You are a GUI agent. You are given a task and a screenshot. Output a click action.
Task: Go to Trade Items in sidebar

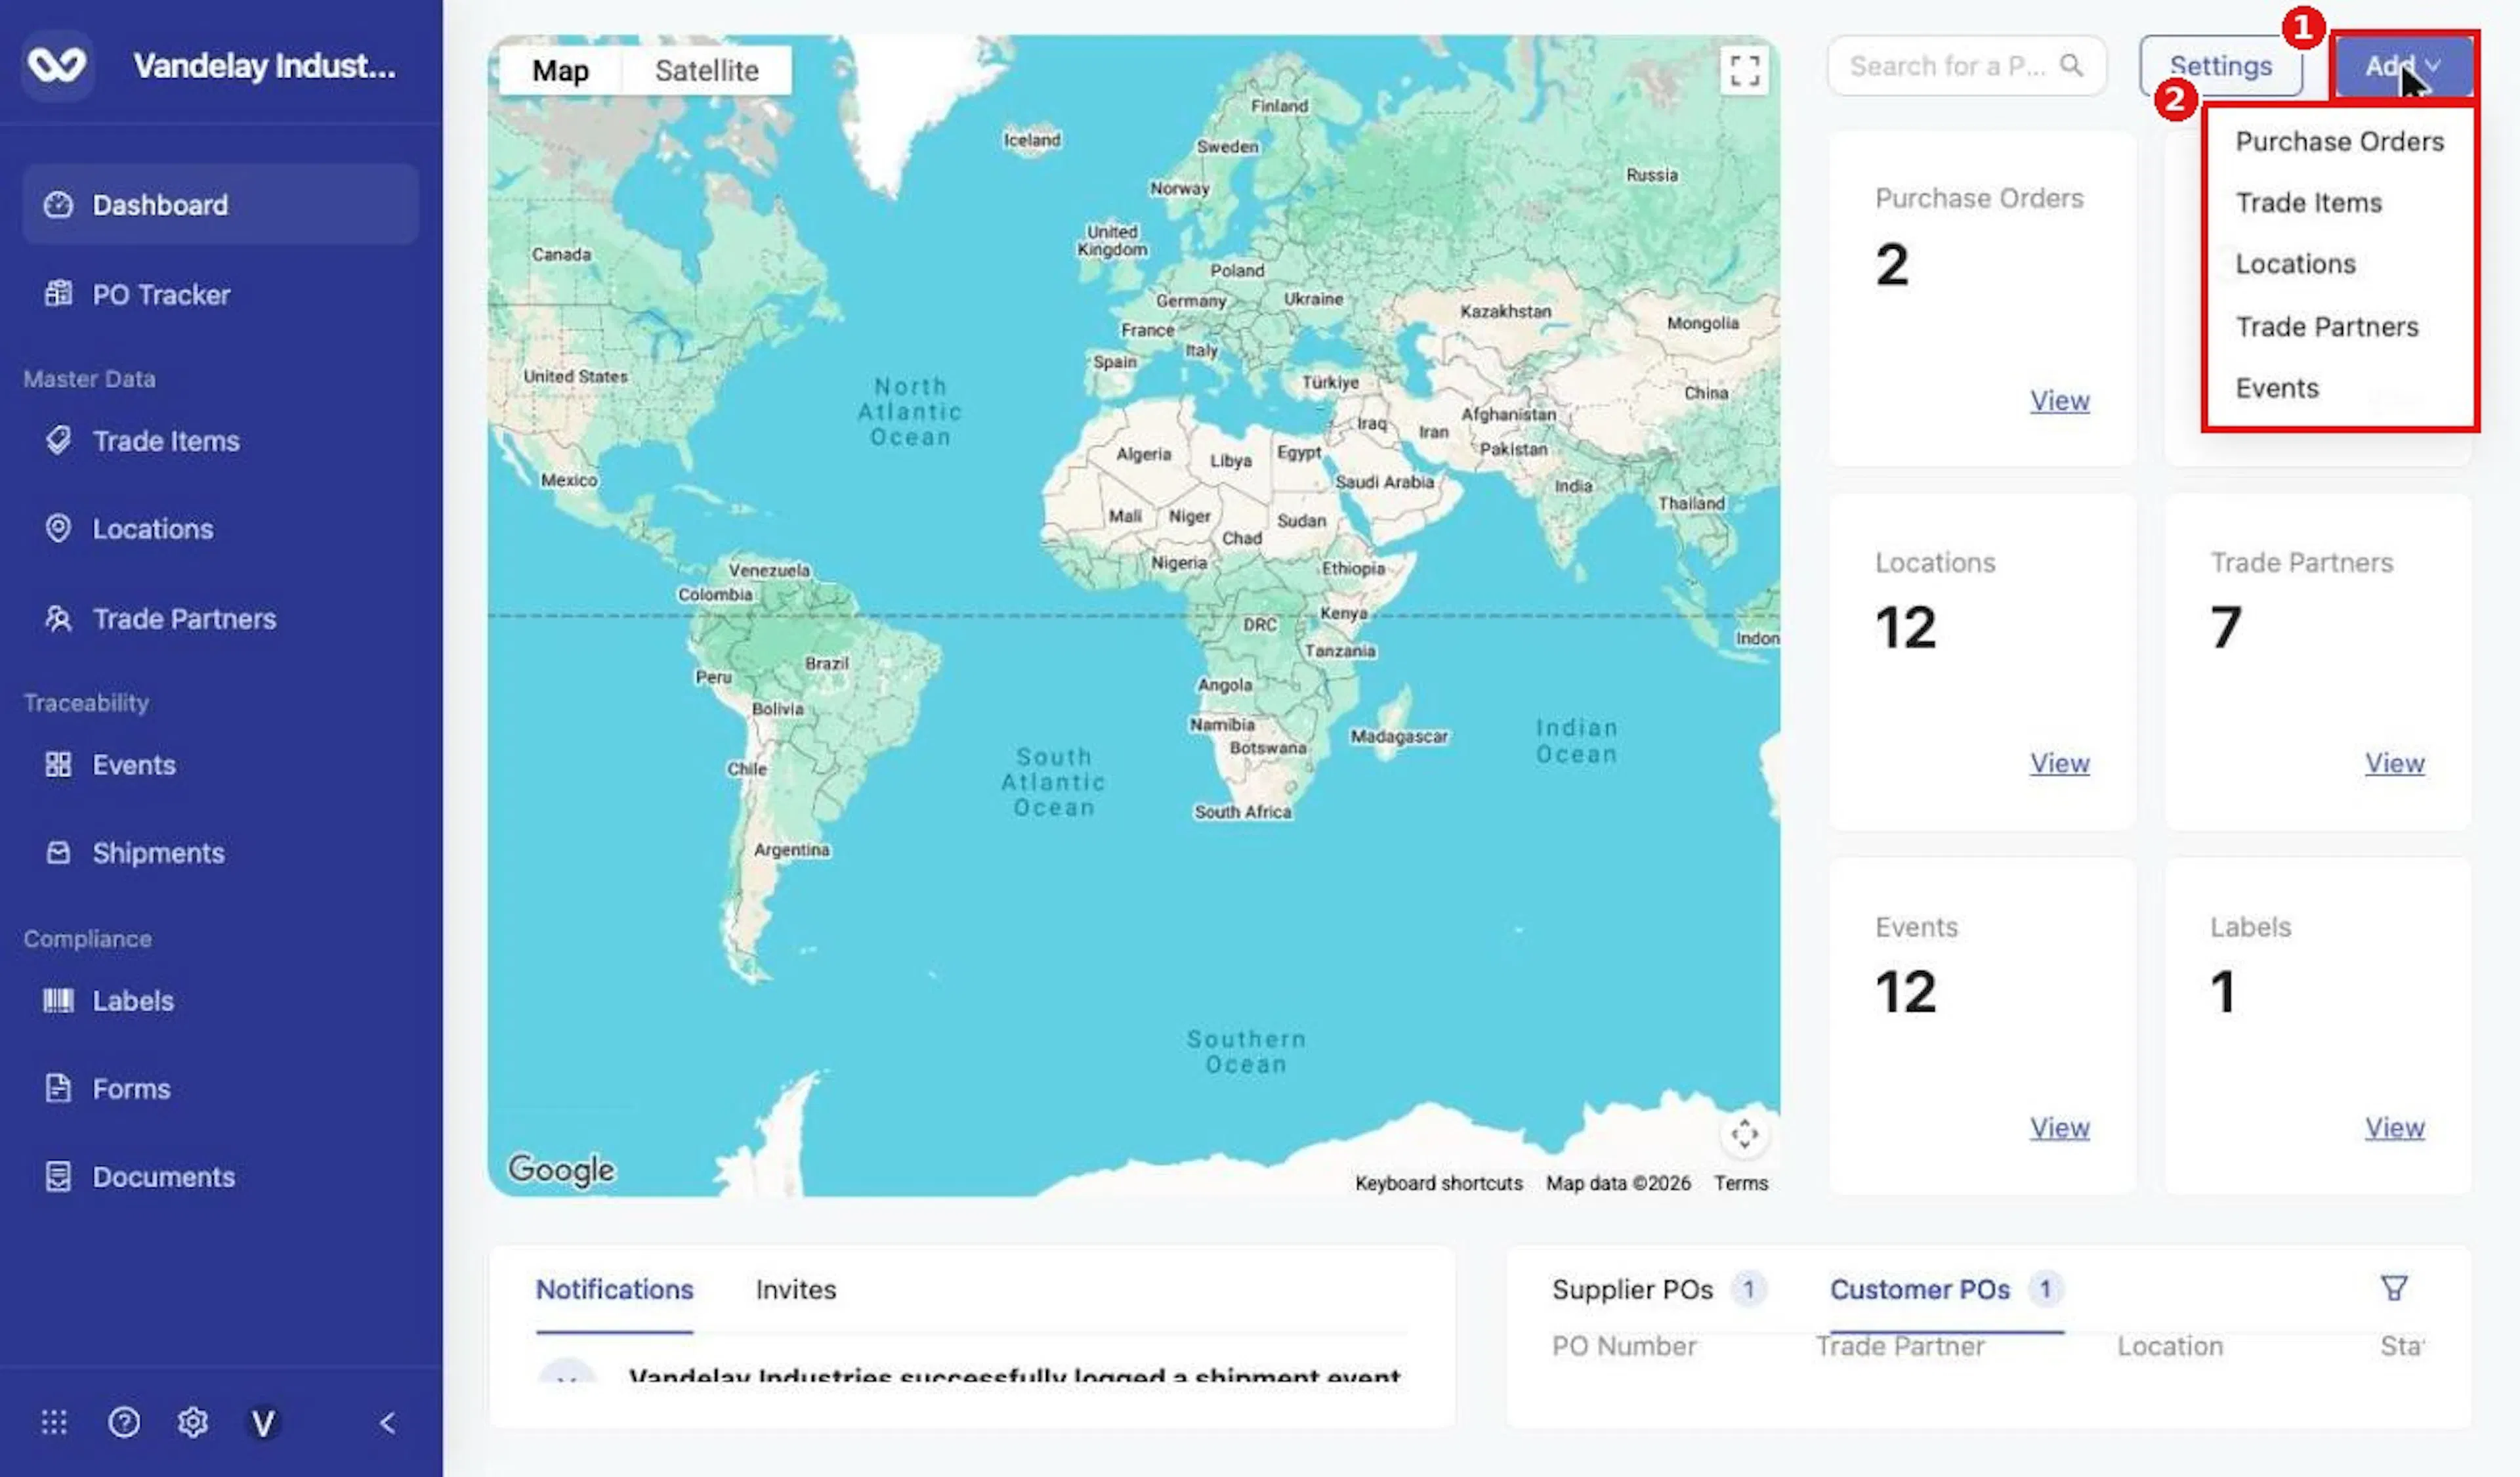click(220, 441)
